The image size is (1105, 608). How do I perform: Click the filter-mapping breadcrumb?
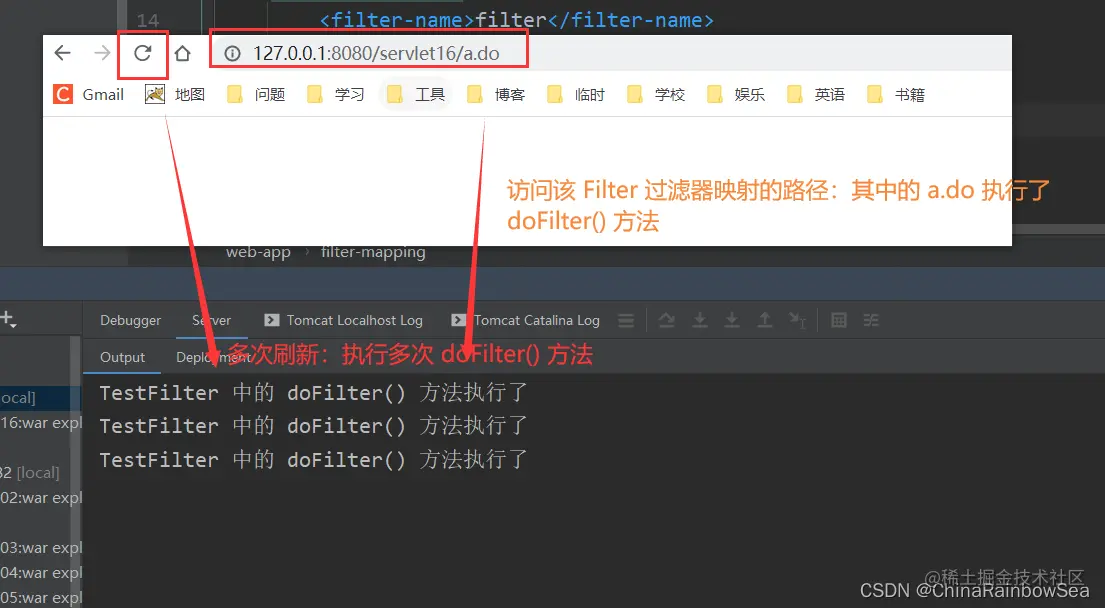(373, 252)
